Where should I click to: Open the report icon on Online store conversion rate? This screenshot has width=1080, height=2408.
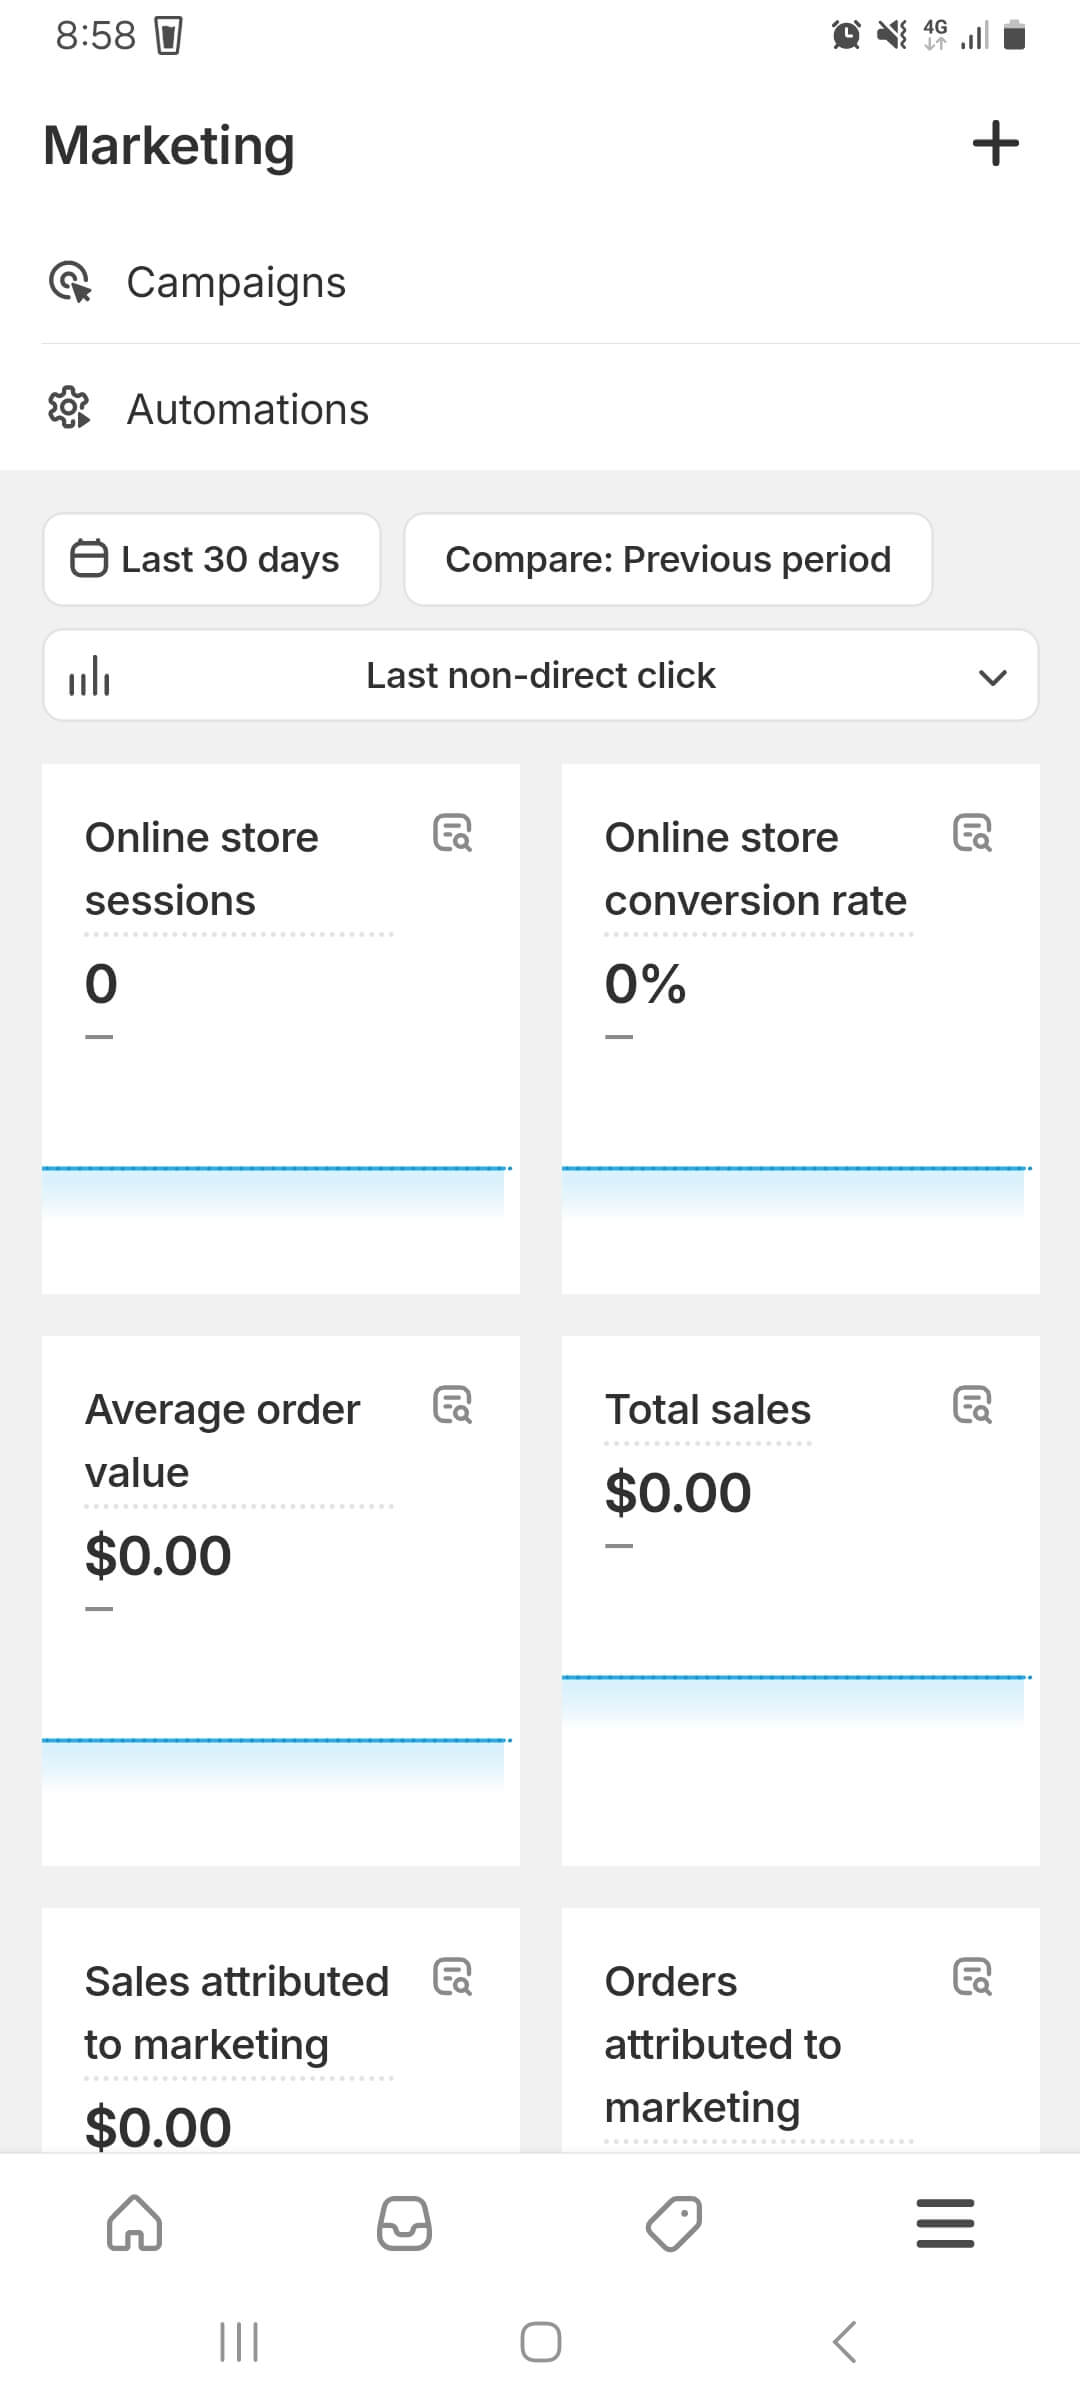(972, 833)
